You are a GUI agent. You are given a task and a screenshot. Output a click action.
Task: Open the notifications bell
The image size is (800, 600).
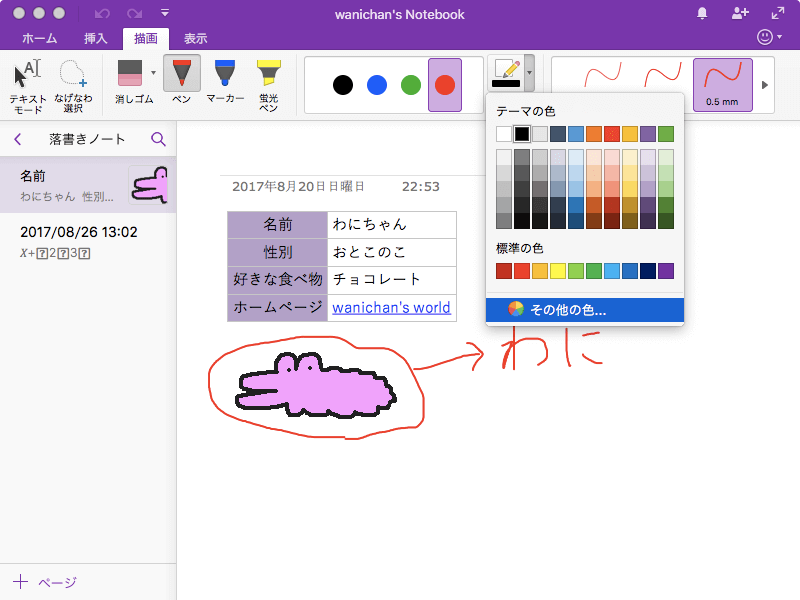click(x=702, y=13)
